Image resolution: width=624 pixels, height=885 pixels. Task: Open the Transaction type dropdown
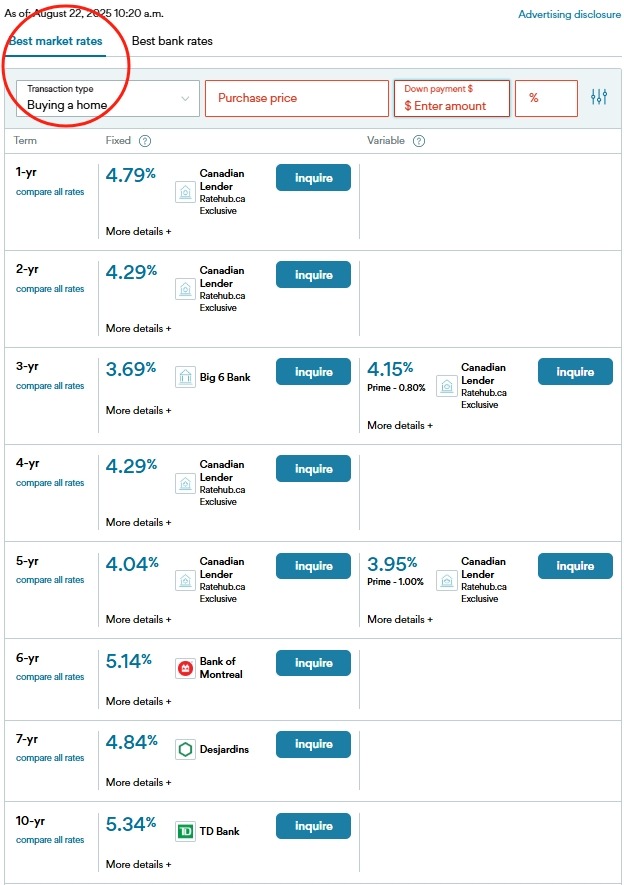coord(108,98)
